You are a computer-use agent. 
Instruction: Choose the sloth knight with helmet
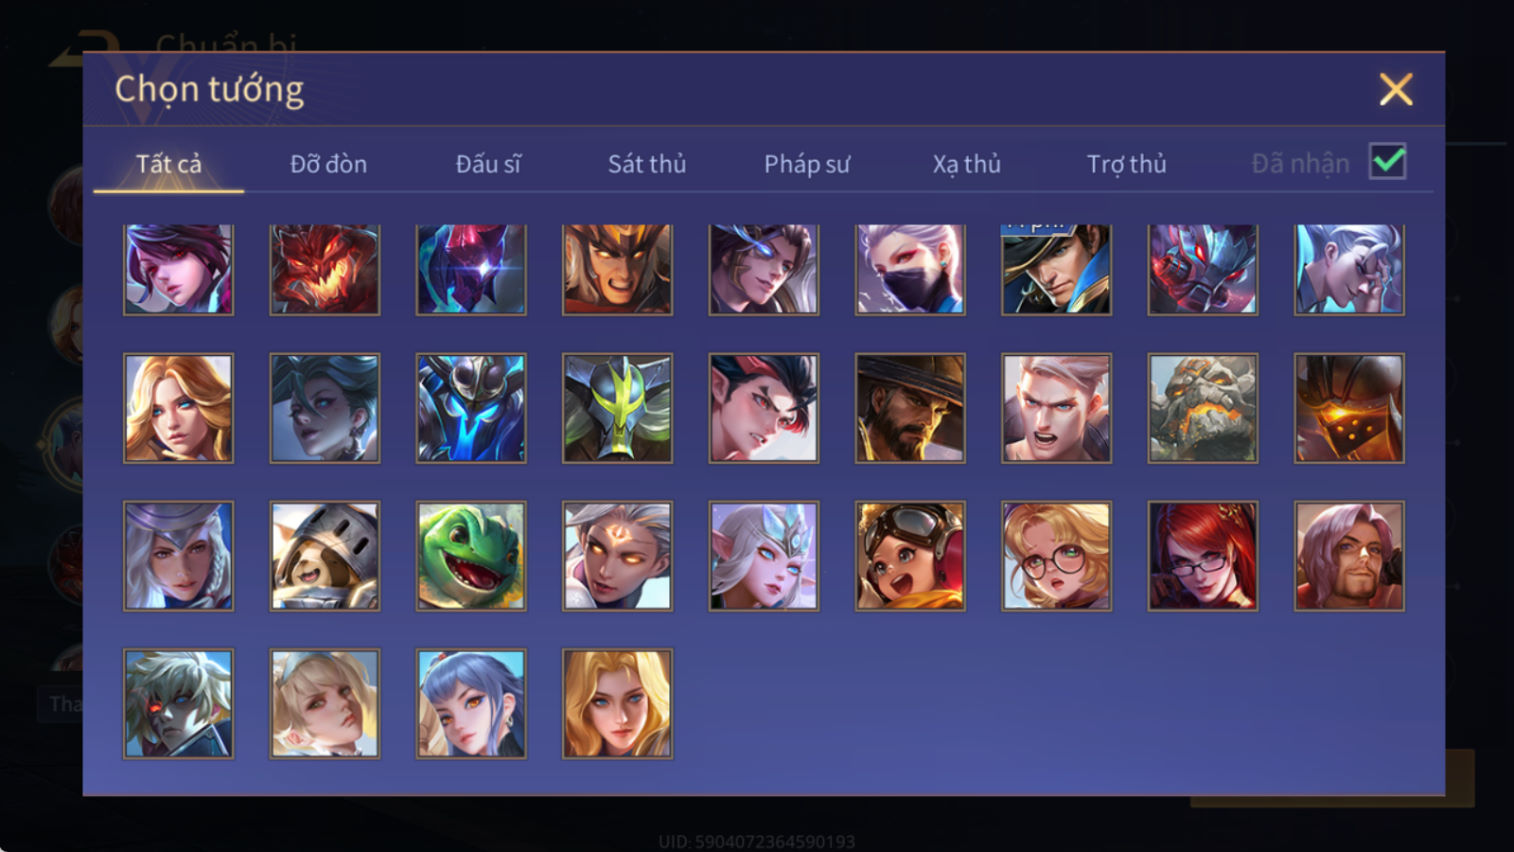point(325,556)
